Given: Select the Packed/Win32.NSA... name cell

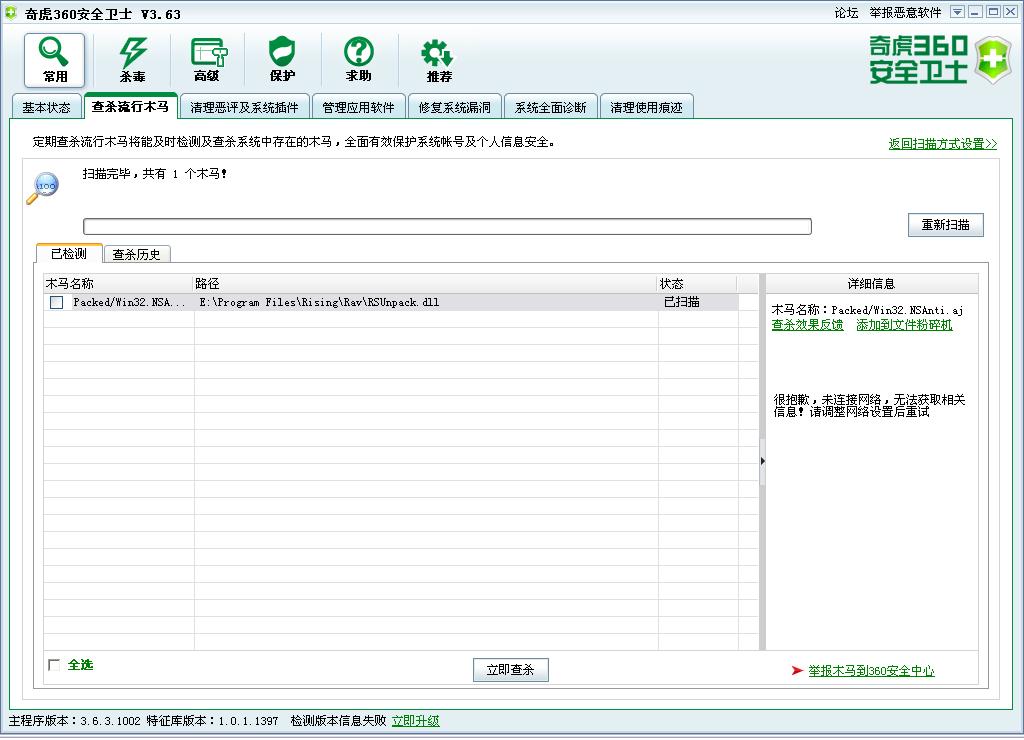Looking at the screenshot, I should tap(129, 302).
